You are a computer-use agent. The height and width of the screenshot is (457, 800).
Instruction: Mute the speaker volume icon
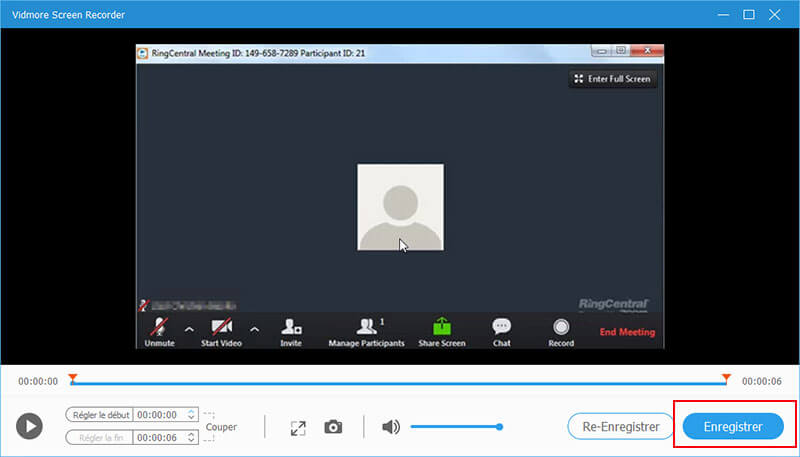coord(391,427)
